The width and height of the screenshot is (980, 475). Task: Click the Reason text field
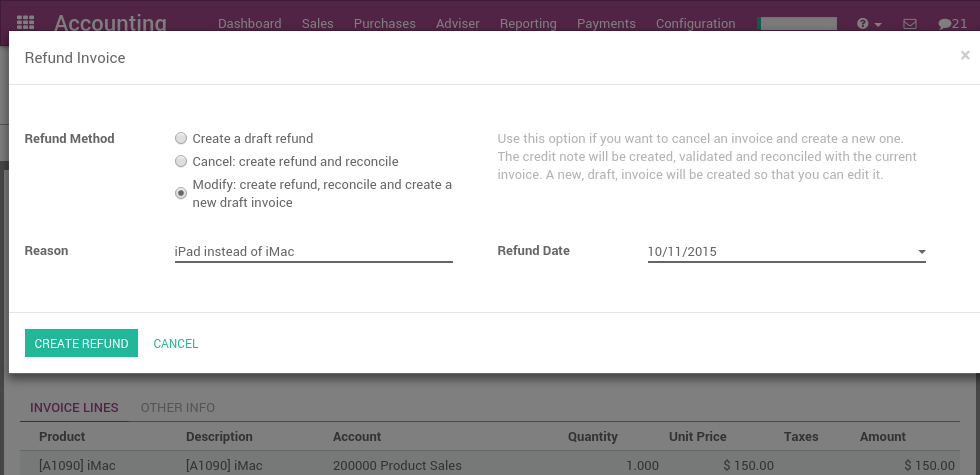[x=313, y=251]
